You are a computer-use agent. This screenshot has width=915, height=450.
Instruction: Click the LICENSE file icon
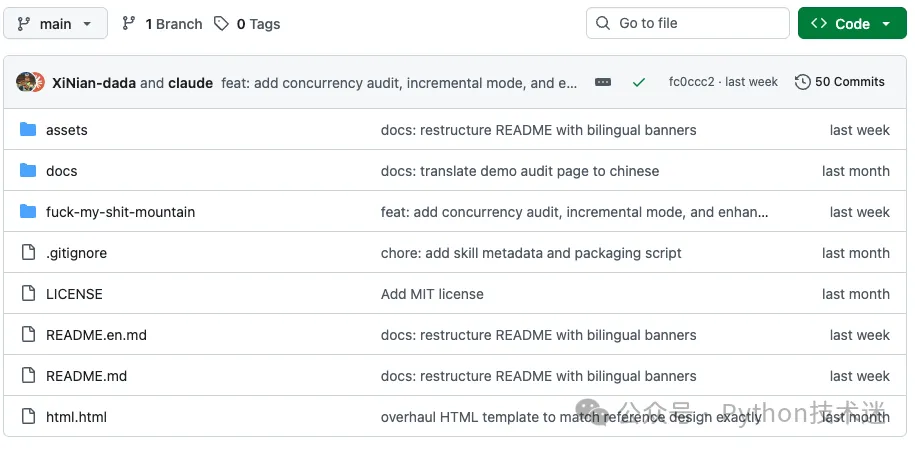(x=28, y=293)
